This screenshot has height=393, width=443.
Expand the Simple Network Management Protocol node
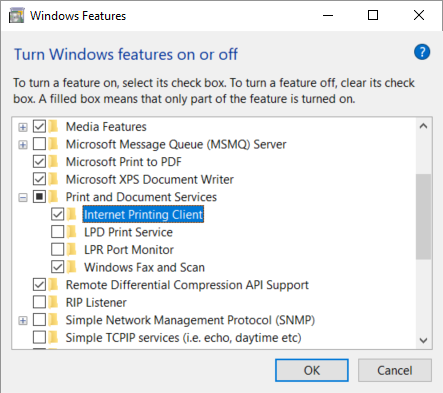click(23, 321)
